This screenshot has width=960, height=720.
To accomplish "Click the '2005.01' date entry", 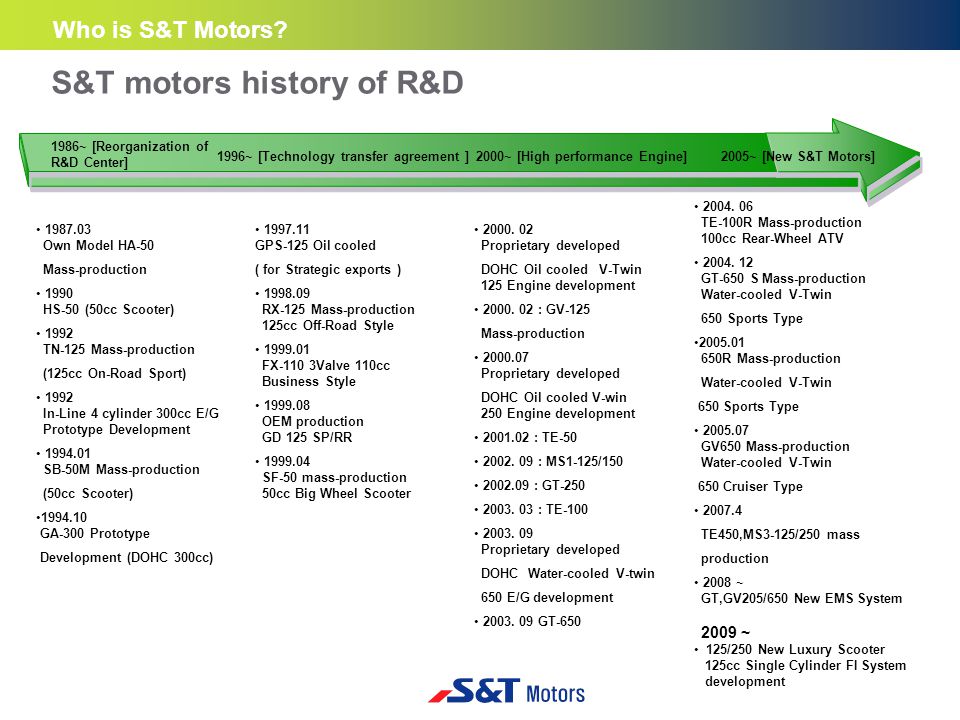I will click(x=722, y=343).
